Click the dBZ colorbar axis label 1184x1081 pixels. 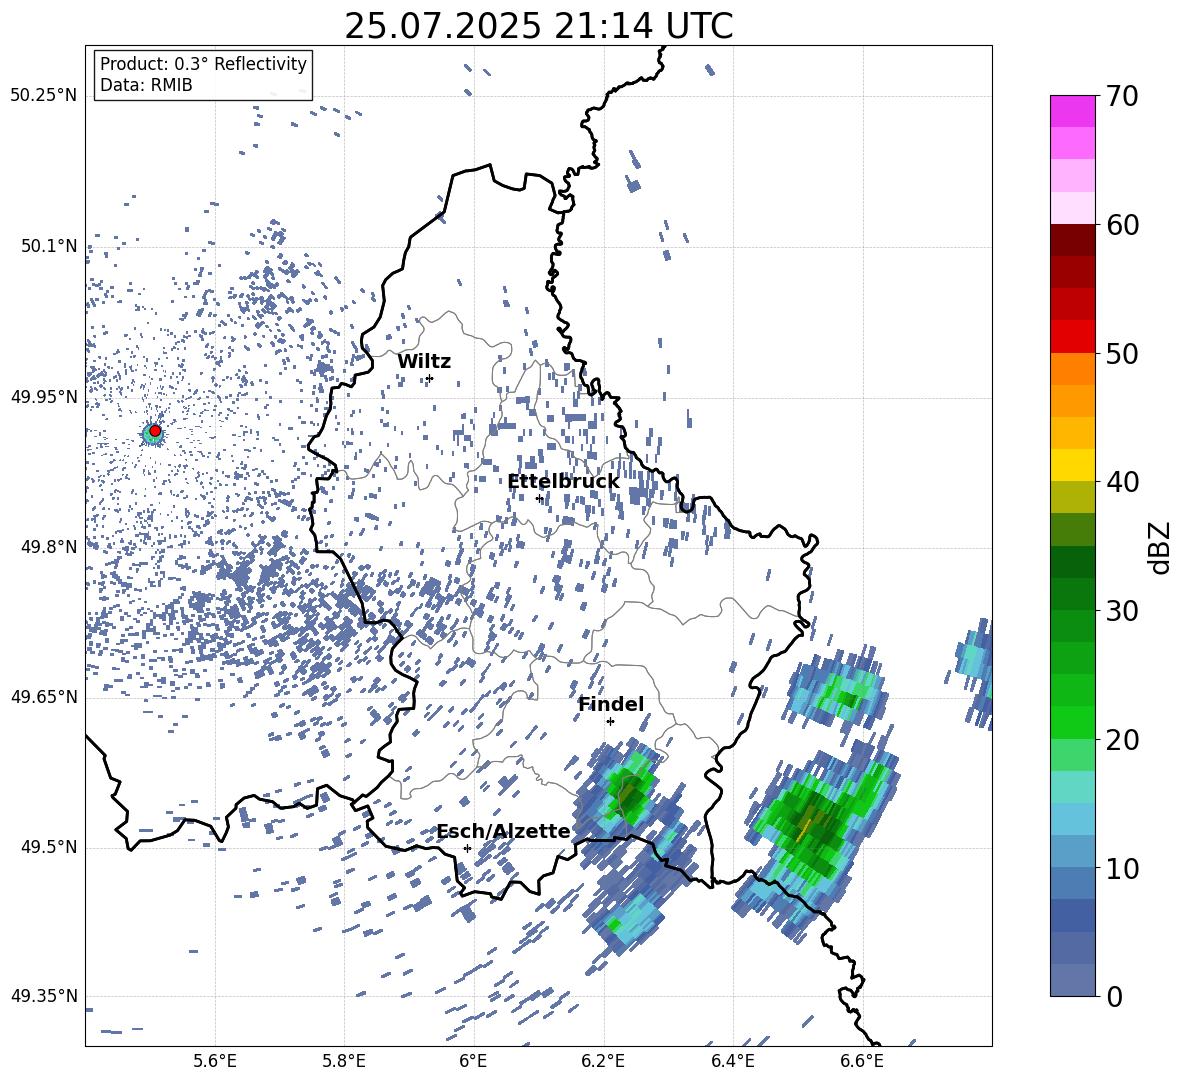click(1161, 547)
